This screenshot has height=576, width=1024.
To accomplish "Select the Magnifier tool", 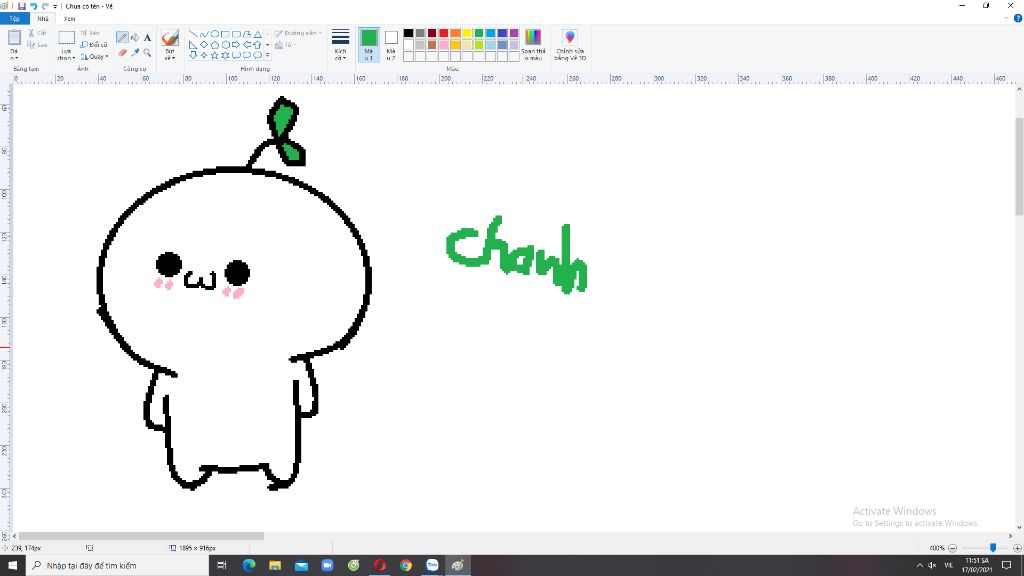I will 148,52.
